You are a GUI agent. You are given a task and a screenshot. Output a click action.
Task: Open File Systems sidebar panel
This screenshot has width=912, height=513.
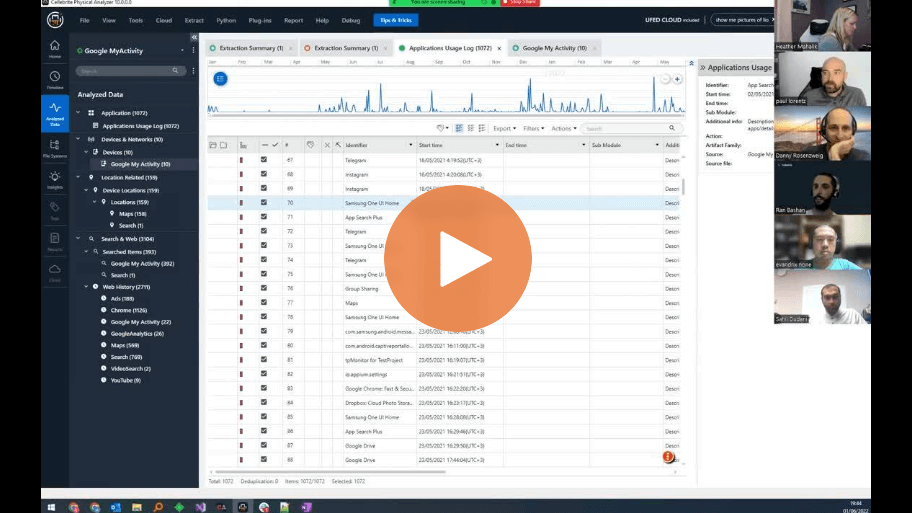(x=55, y=147)
